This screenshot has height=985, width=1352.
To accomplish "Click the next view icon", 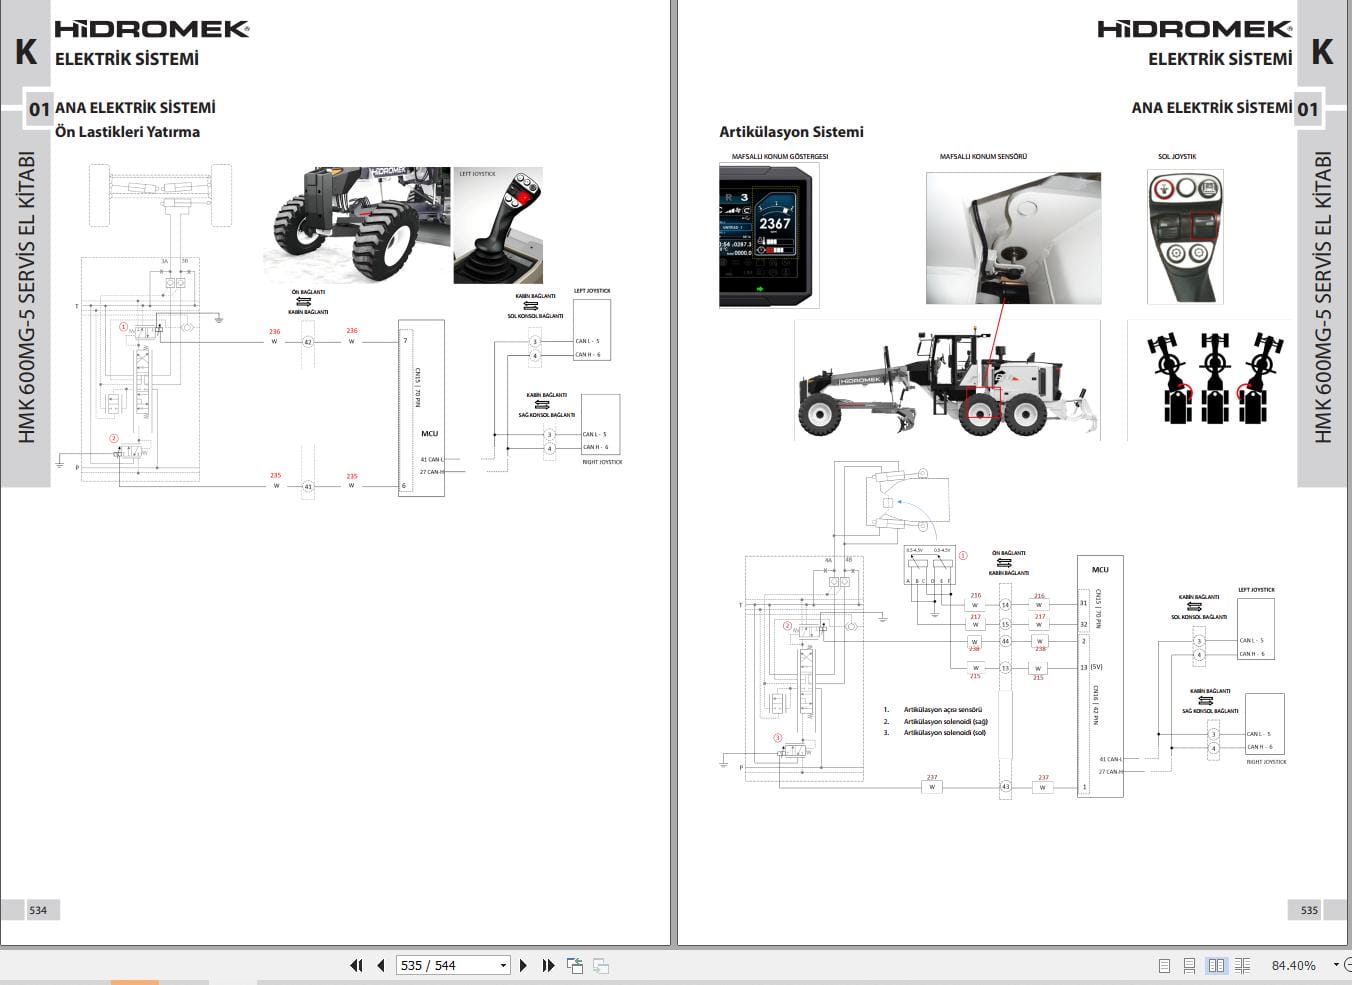I will (x=601, y=965).
